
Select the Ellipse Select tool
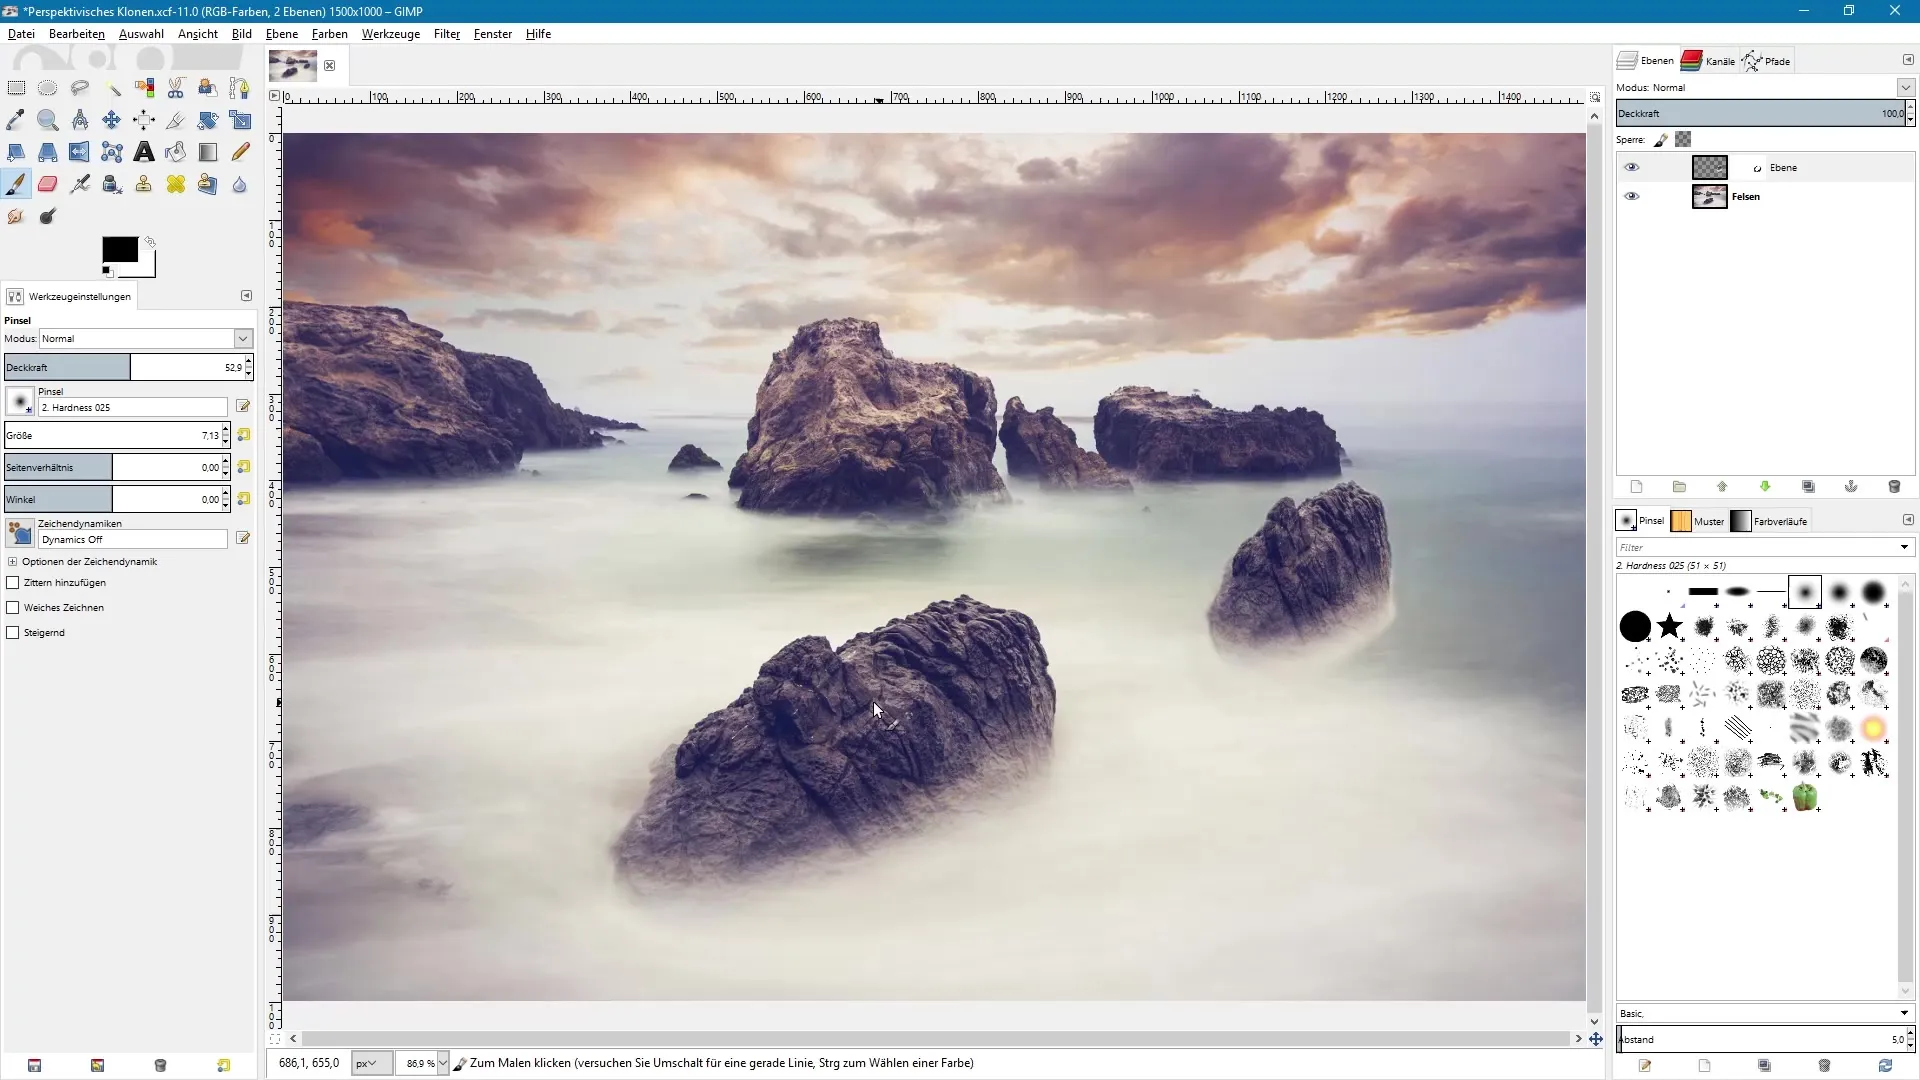[x=47, y=88]
